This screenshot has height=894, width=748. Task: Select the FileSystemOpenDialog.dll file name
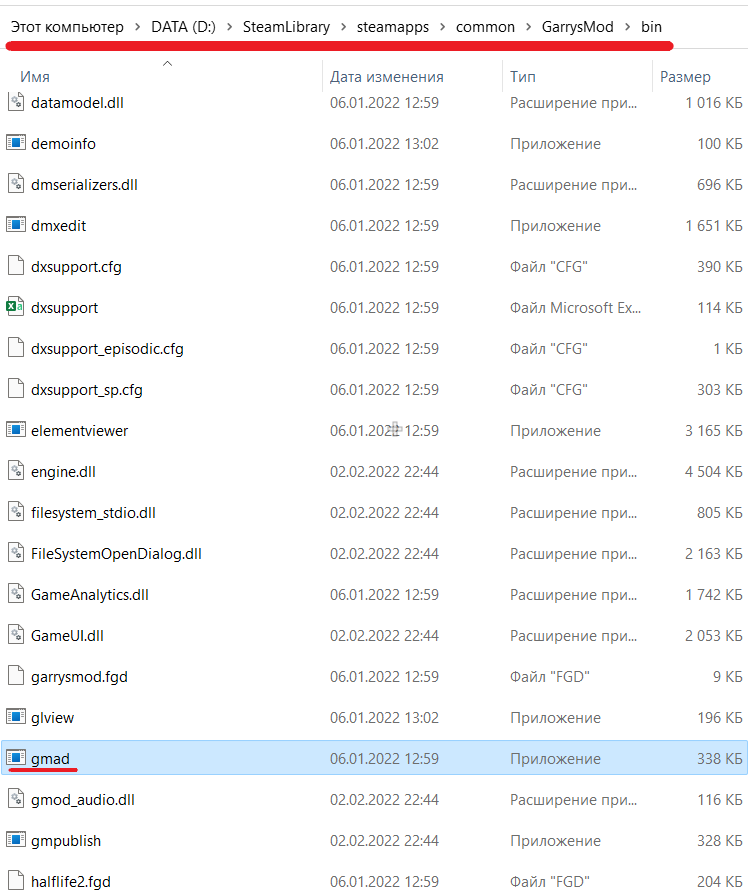click(116, 554)
